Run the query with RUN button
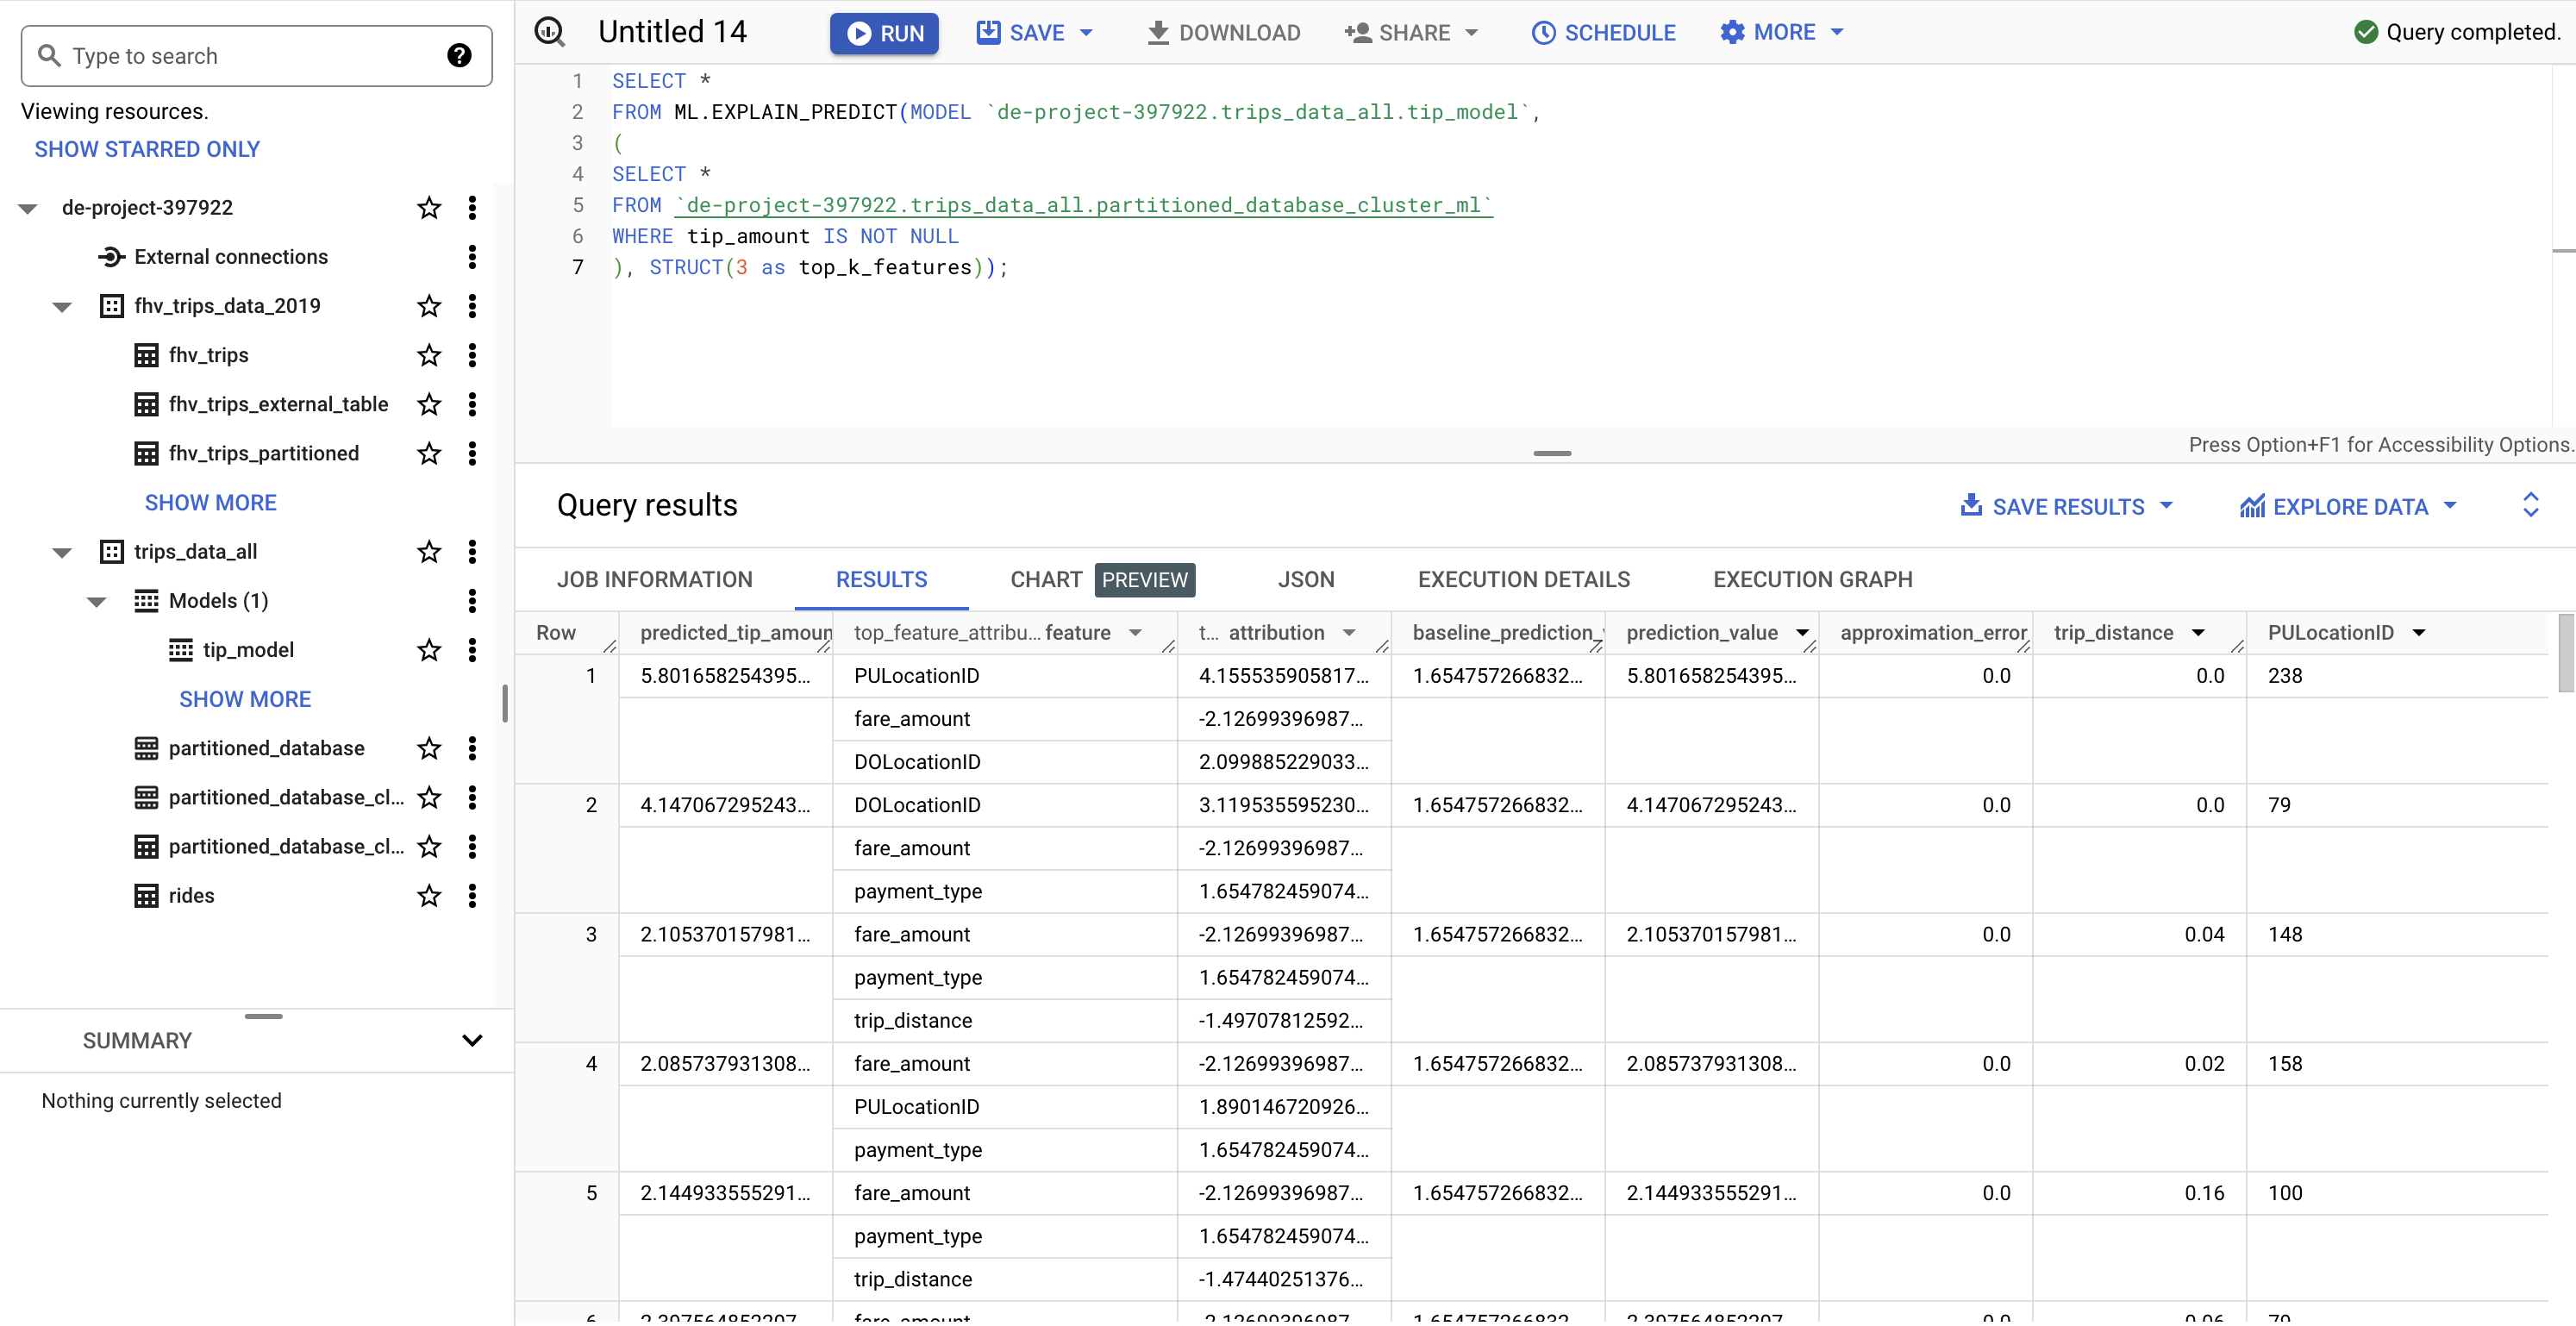This screenshot has height=1326, width=2576. pos(884,33)
